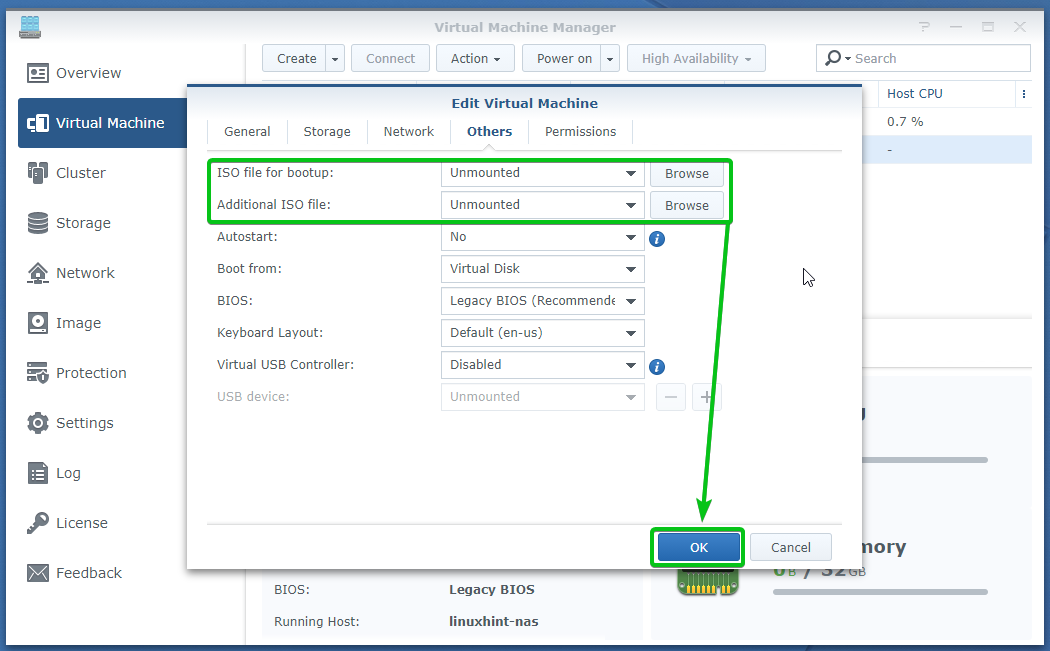Open the Storage sidebar icon
The height and width of the screenshot is (651, 1050).
coord(38,223)
